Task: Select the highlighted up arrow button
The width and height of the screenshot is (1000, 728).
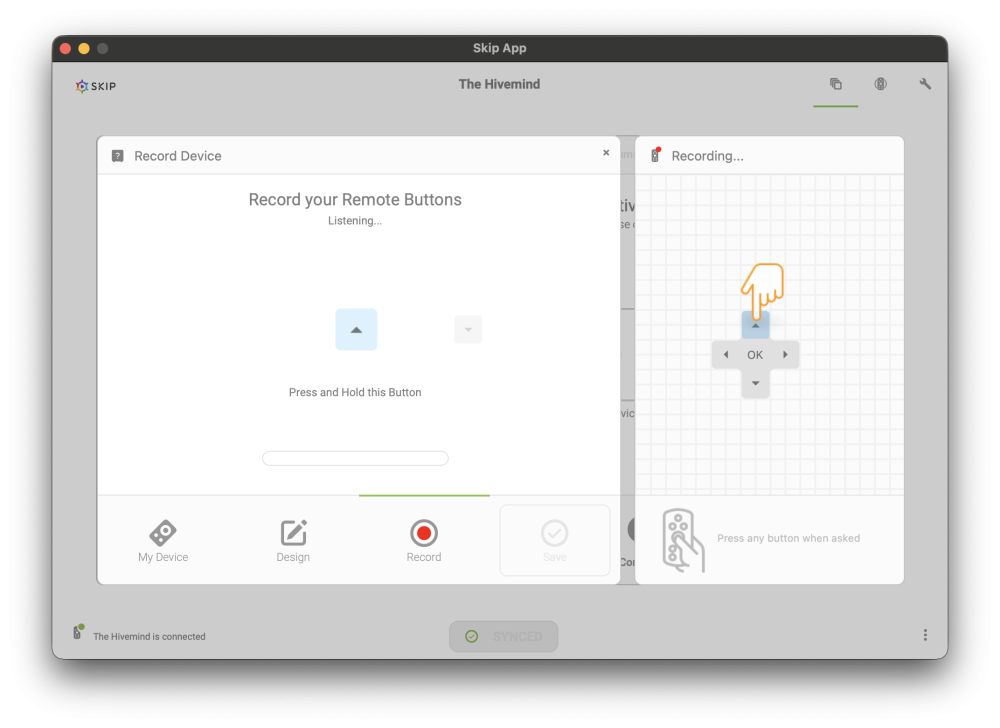Action: click(356, 330)
